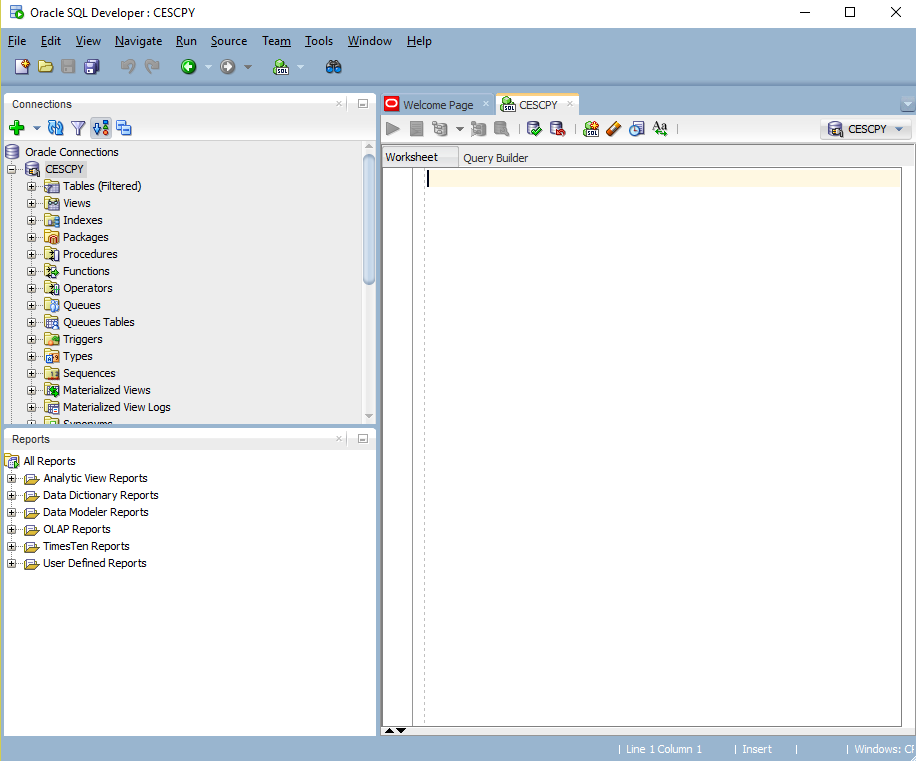
Task: Click Unshared SQL Worksheet icon
Action: (591, 128)
